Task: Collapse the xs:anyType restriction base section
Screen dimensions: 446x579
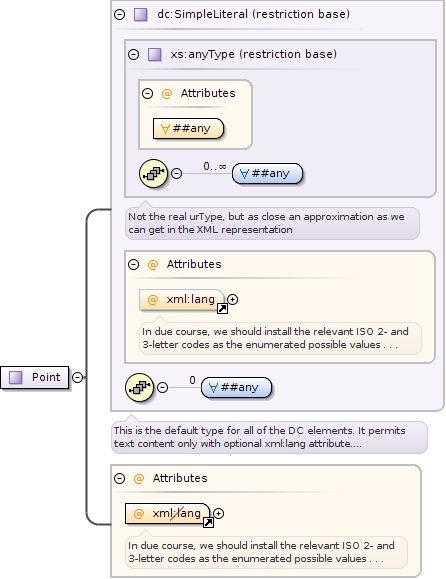Action: pos(133,55)
